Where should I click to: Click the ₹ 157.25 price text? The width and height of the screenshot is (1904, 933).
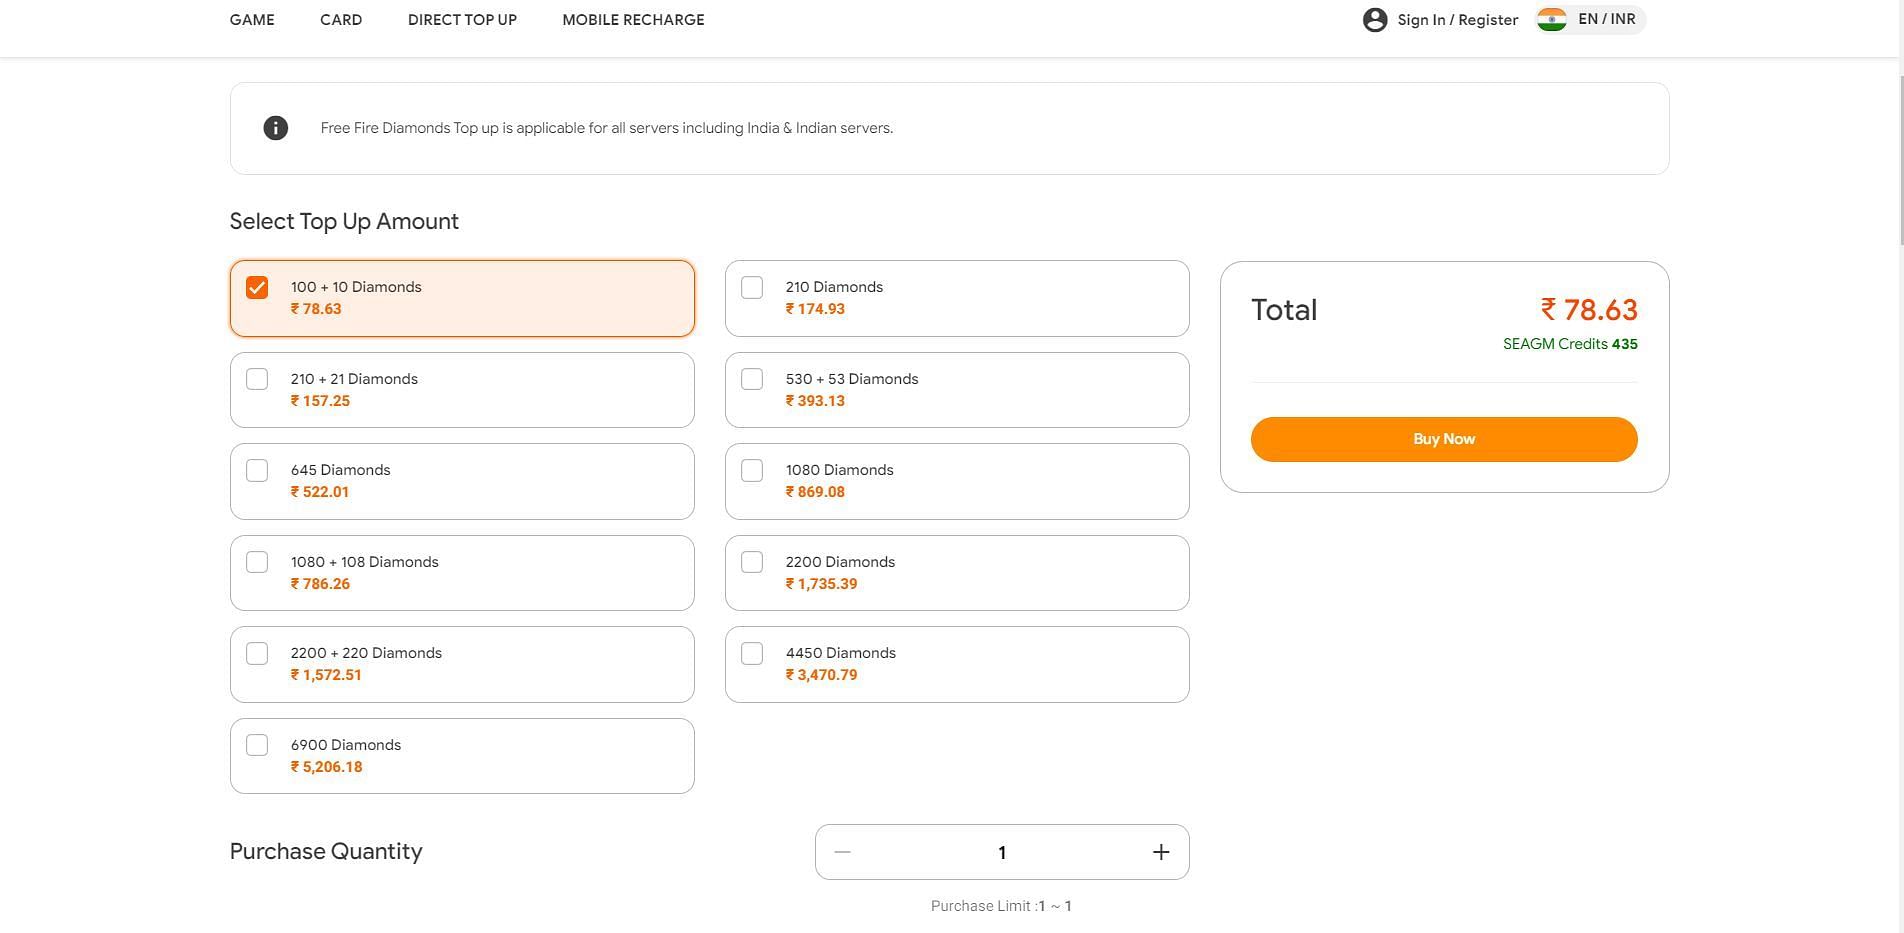320,401
